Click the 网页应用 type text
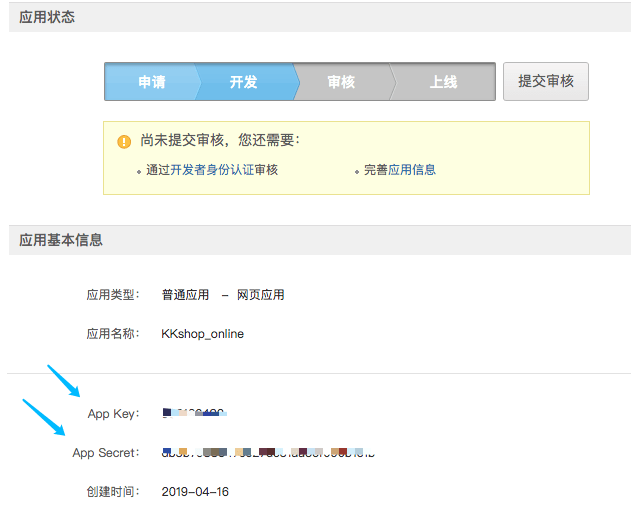Image resolution: width=631 pixels, height=512 pixels. (260, 295)
